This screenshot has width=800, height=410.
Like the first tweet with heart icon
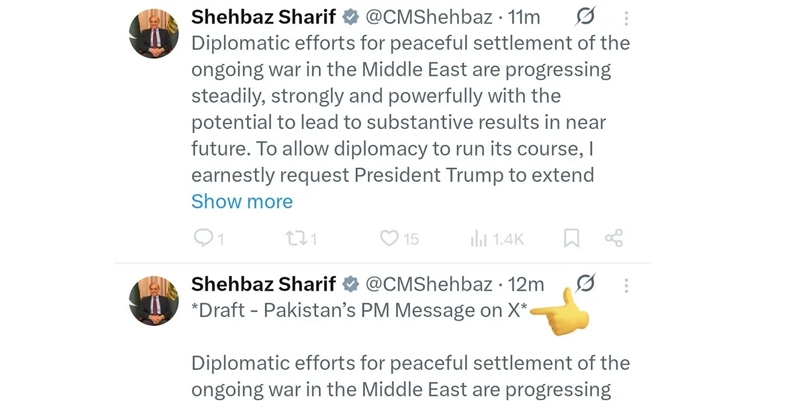point(390,238)
